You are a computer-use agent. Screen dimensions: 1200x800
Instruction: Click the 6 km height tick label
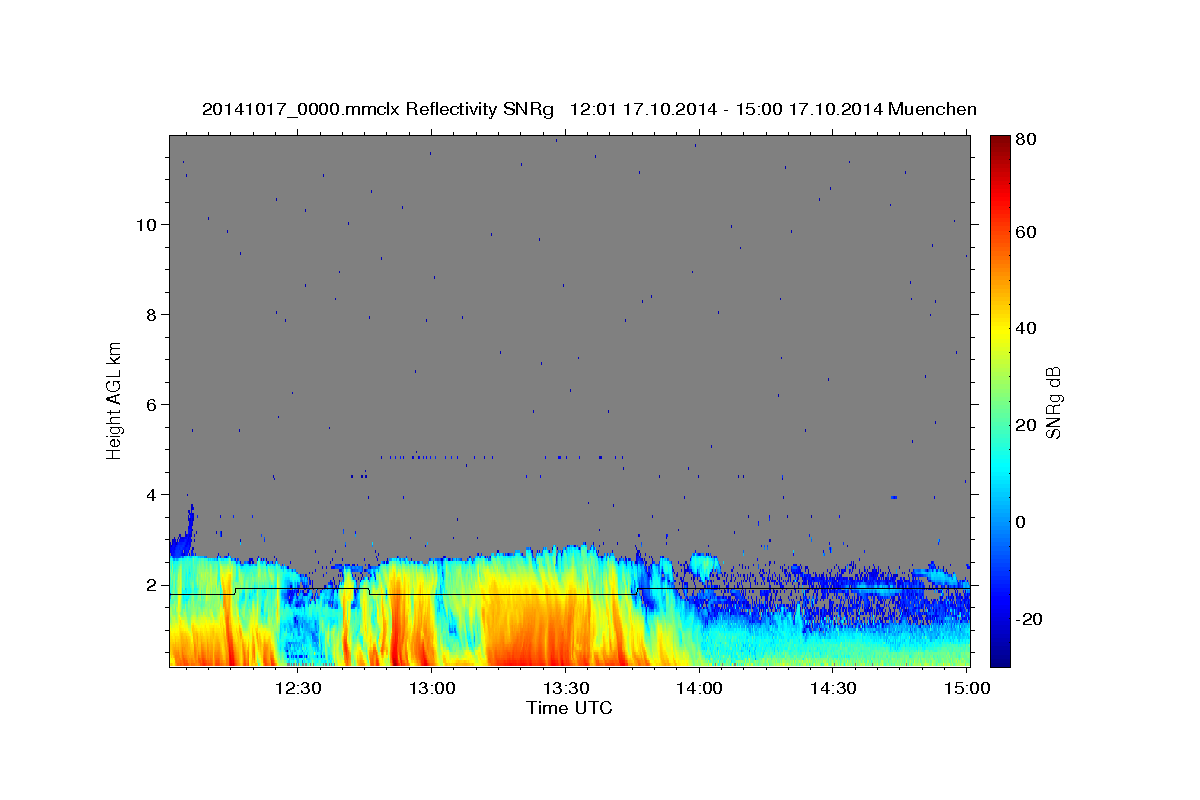[153, 405]
